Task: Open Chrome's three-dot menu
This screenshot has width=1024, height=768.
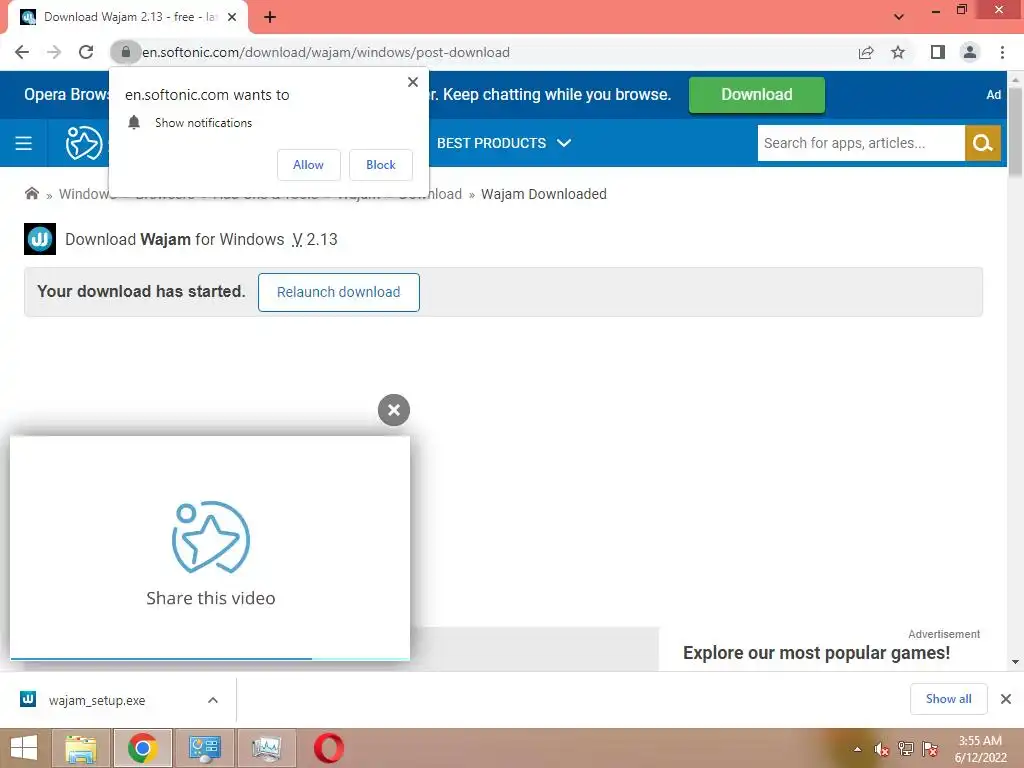Action: point(1002,52)
